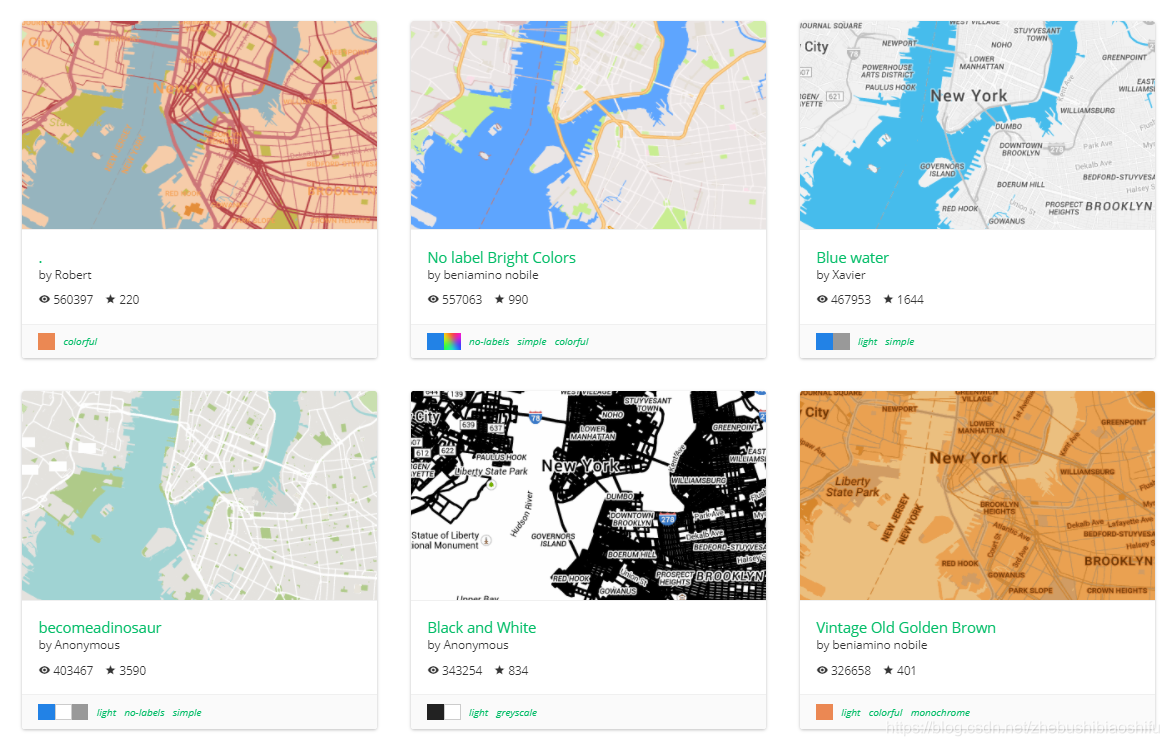Click the Vintage Old Golden Brown title

pyautogui.click(x=906, y=628)
